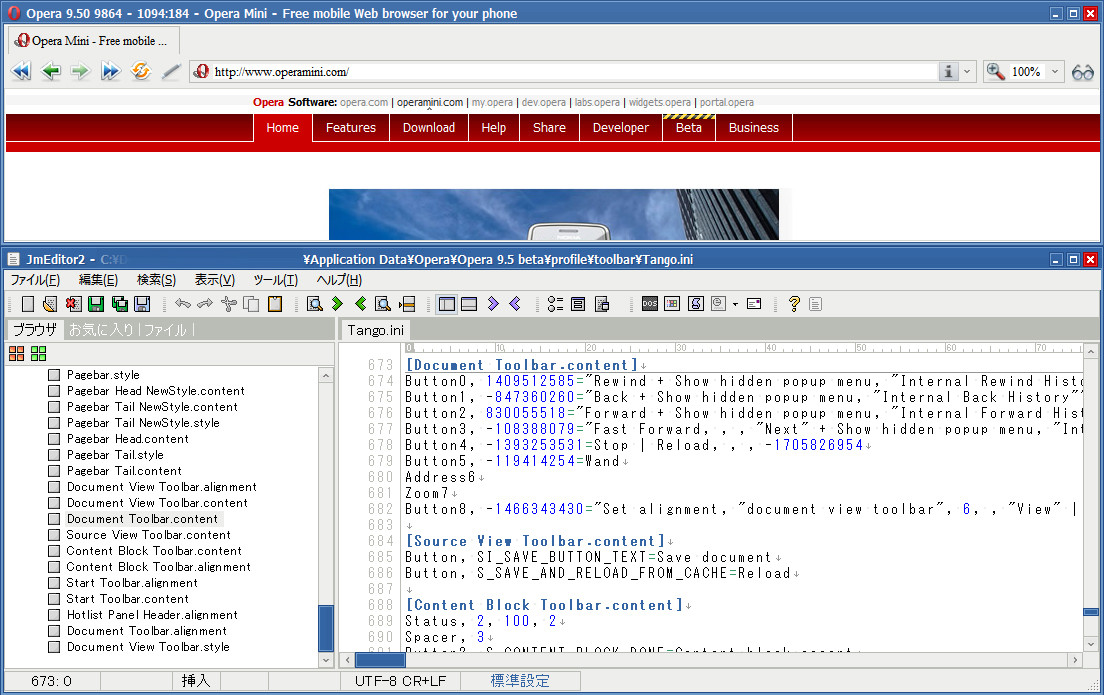Image resolution: width=1104 pixels, height=695 pixels.
Task: Check Hotlist Panel Header.alignment checkbox
Action: coord(54,615)
